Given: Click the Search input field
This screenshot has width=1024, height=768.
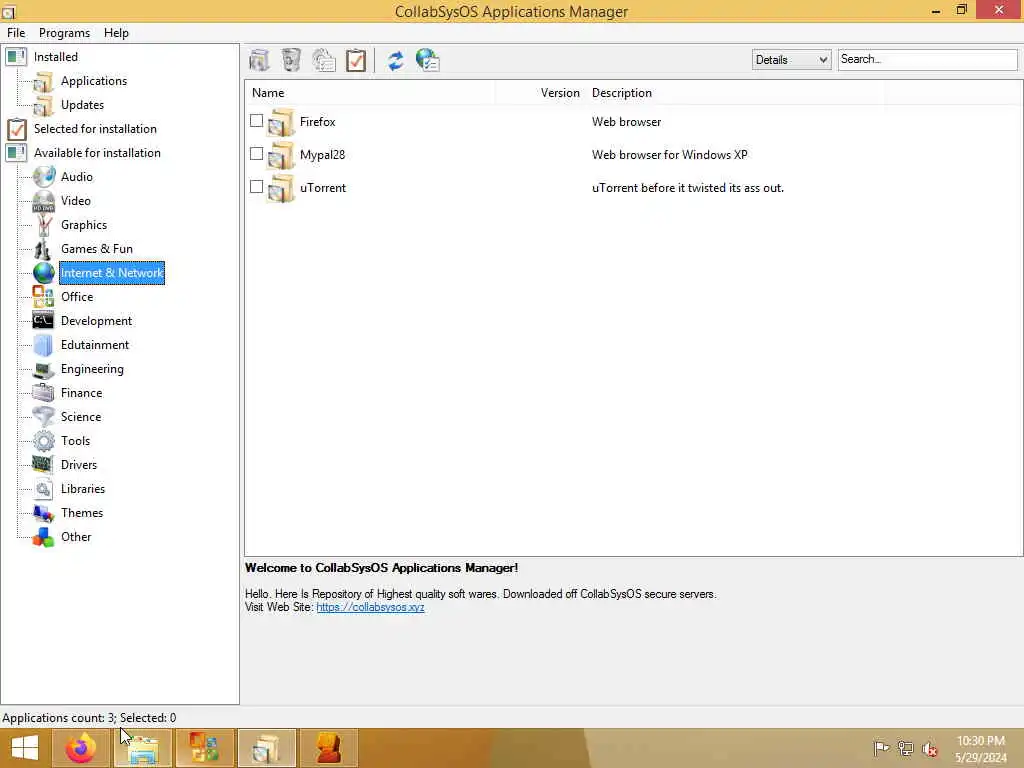Looking at the screenshot, I should pos(927,59).
